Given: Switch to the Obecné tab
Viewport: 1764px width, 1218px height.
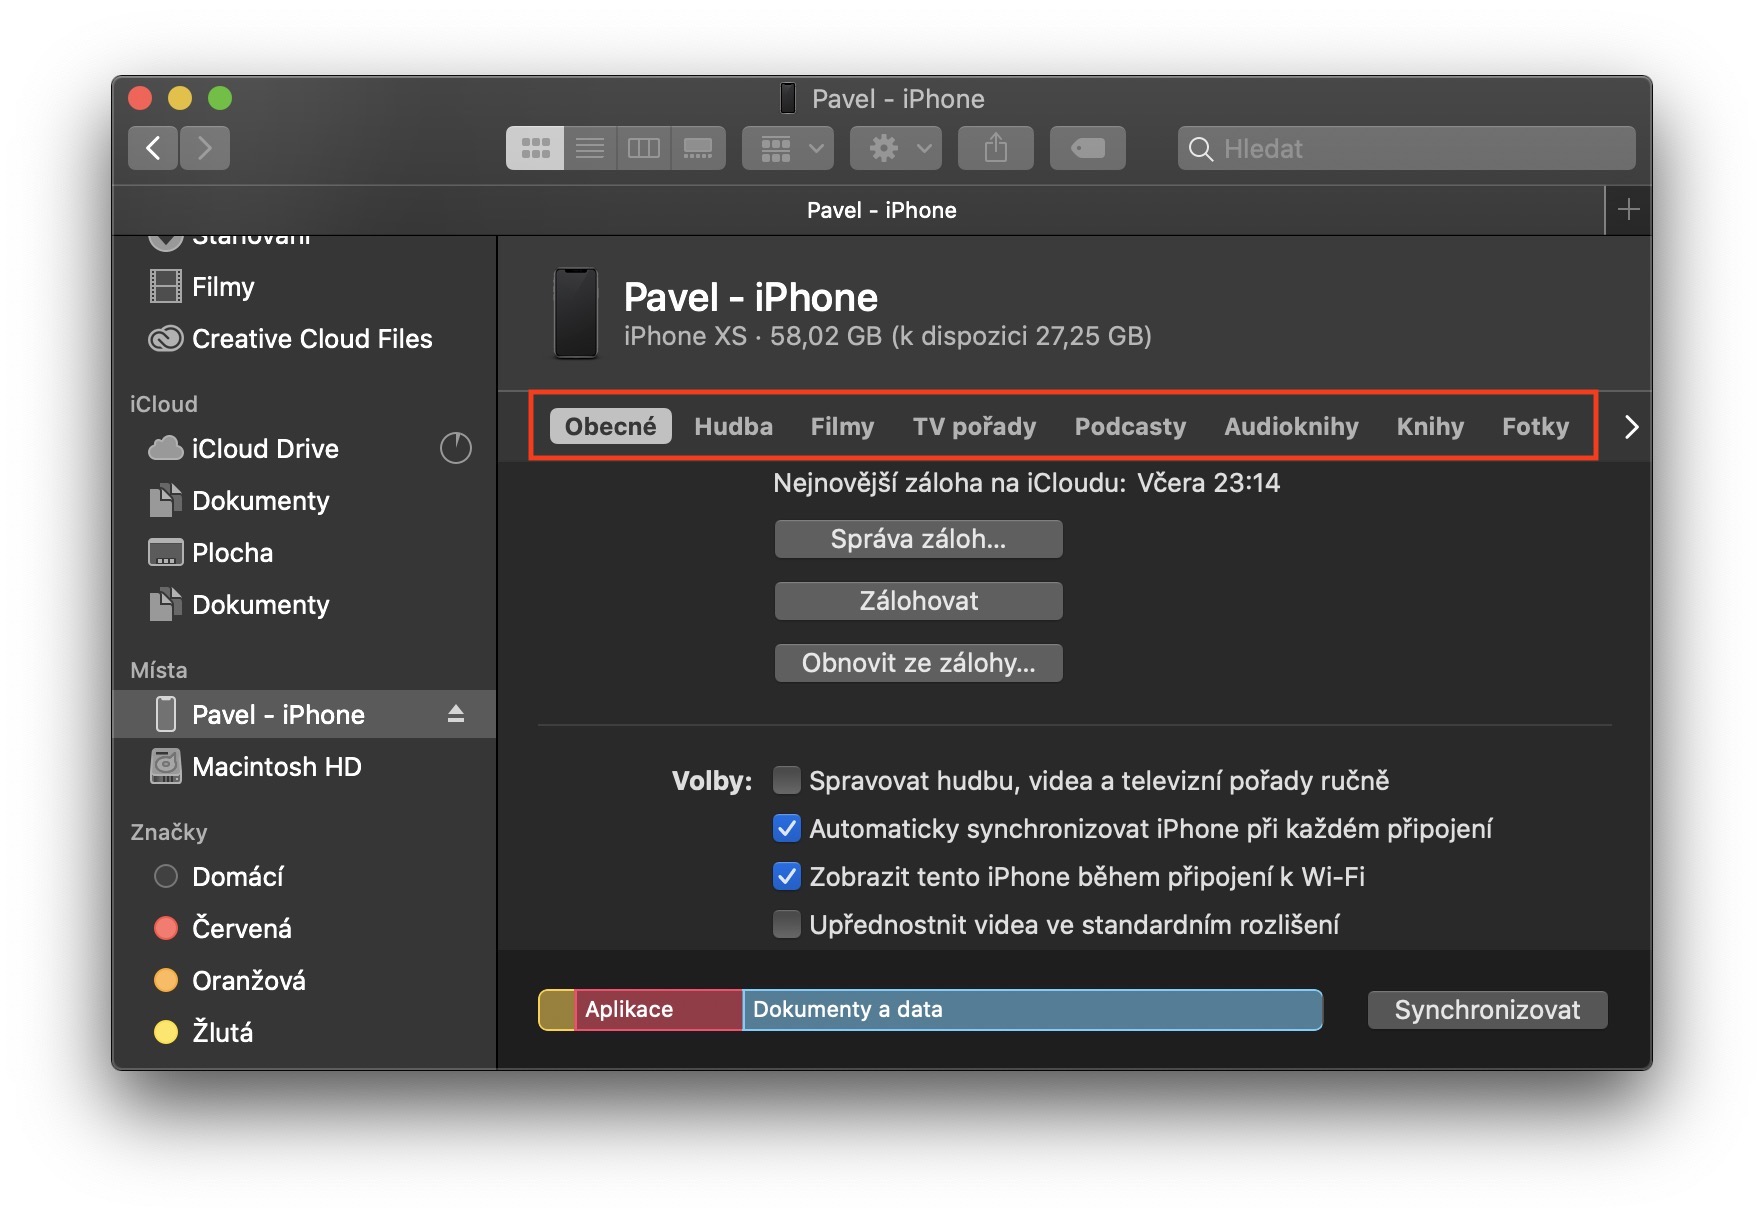Looking at the screenshot, I should [611, 427].
